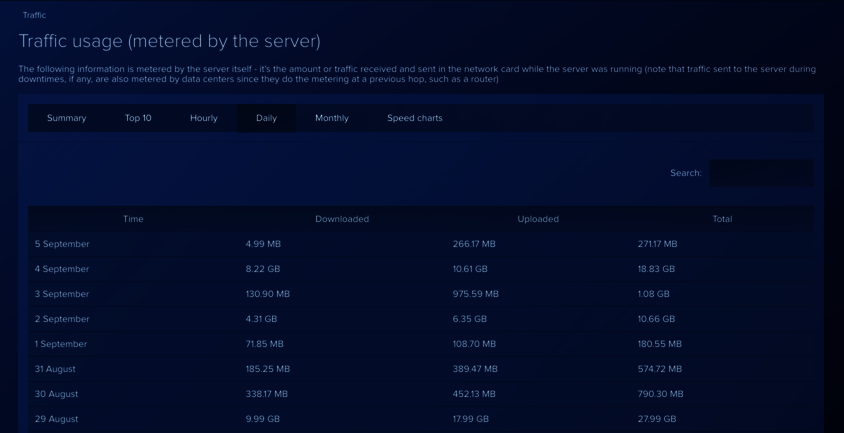Screen dimensions: 844x433
Task: Sort table by Time column header
Action: coord(133,219)
